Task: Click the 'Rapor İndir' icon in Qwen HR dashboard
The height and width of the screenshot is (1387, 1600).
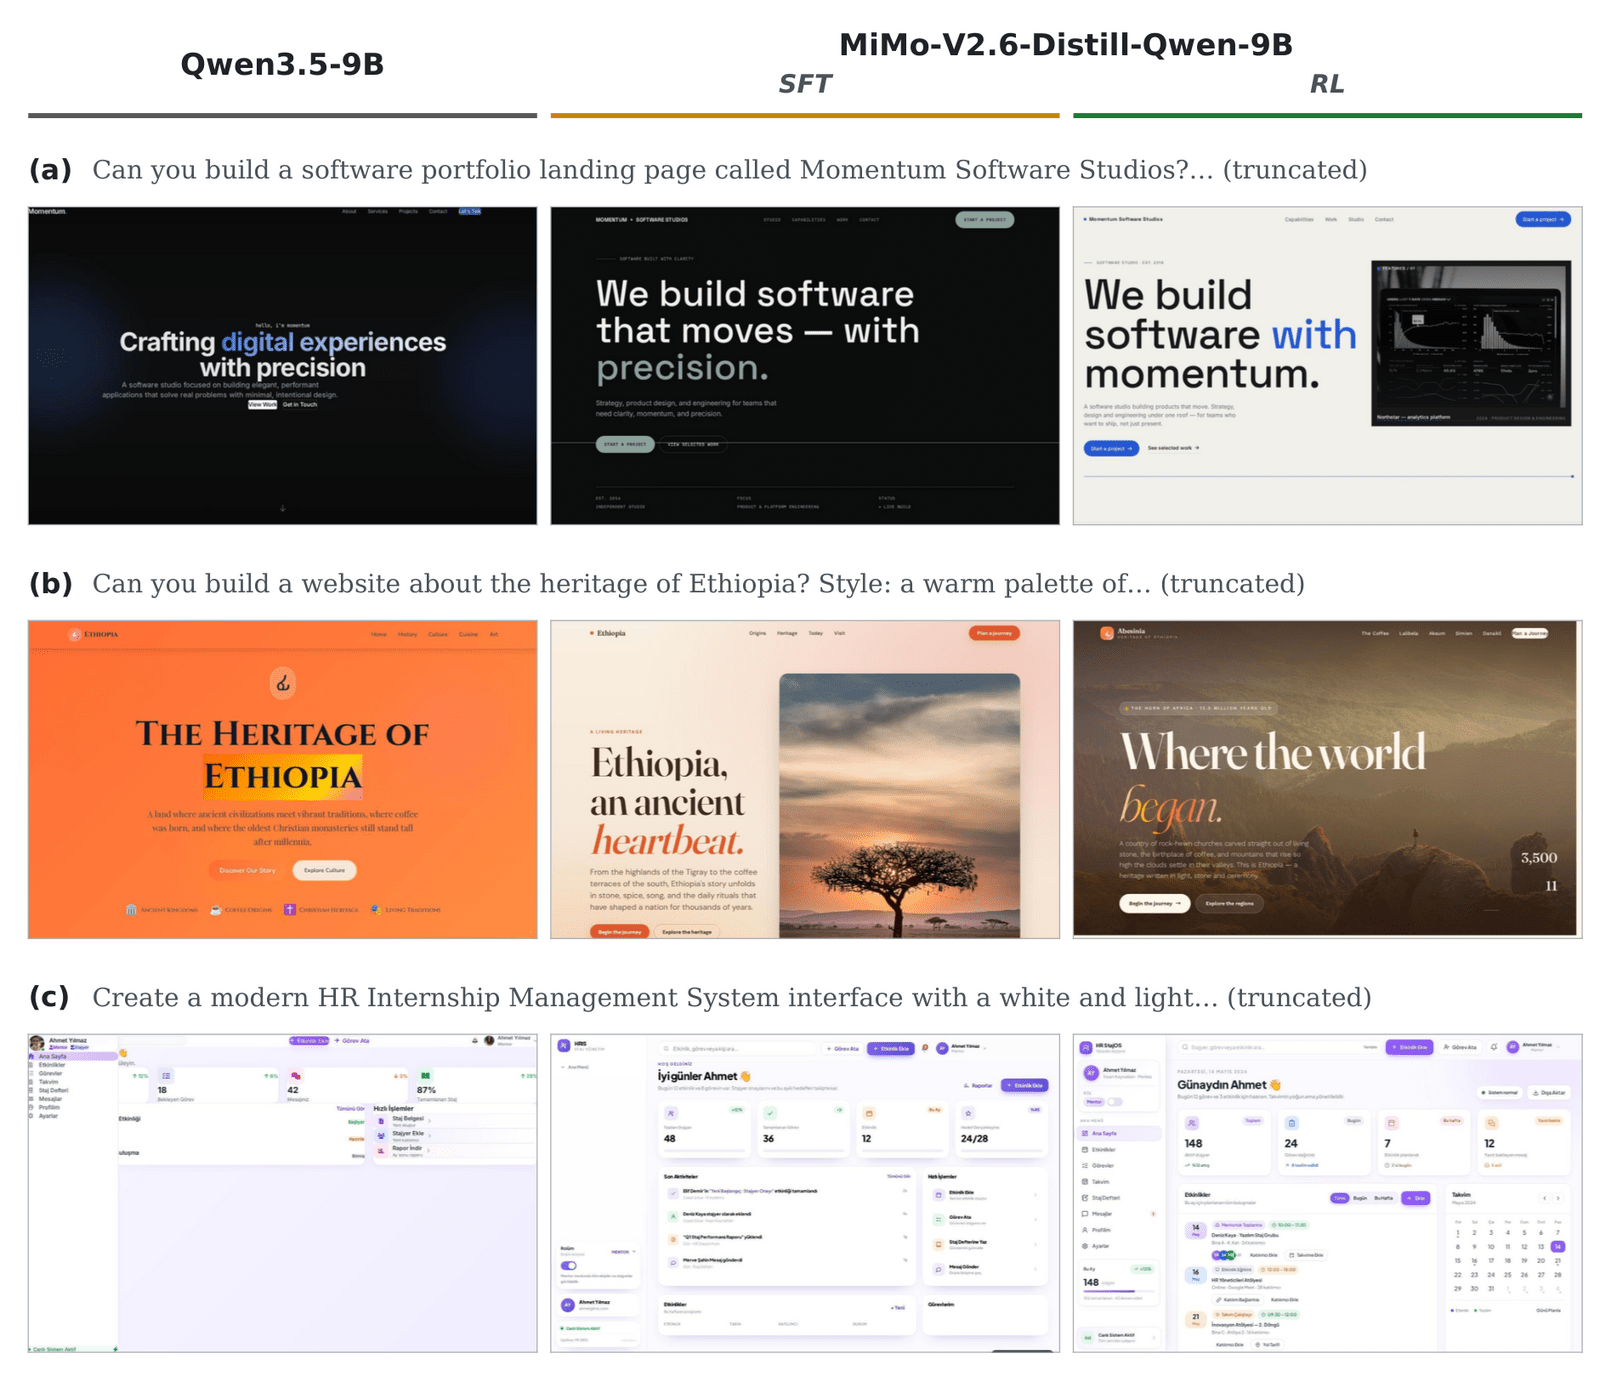Action: (x=381, y=1151)
